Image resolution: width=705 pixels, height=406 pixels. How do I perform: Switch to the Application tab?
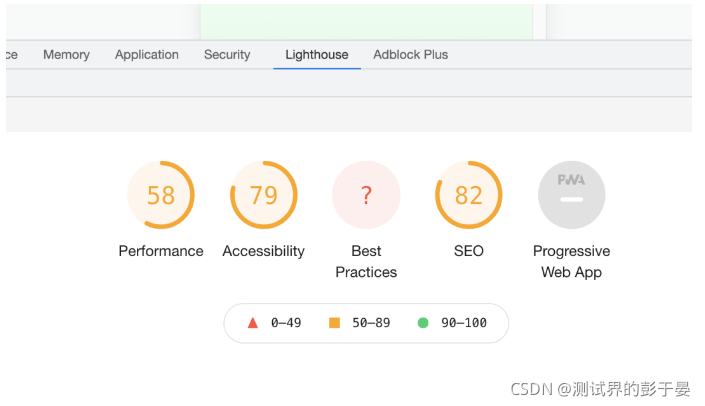pyautogui.click(x=147, y=55)
